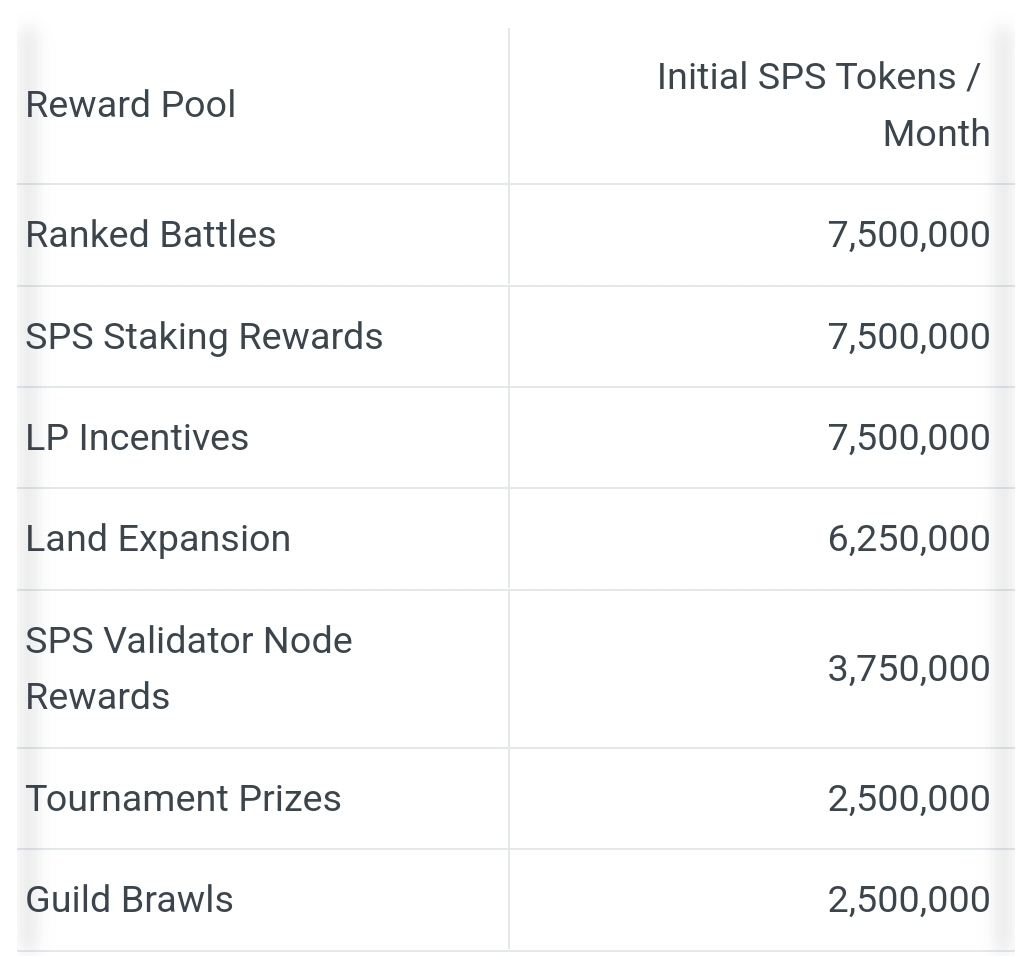This screenshot has height=956, width=1032.
Task: Select the SPS Validator Node Rewards label
Action: (x=189, y=668)
